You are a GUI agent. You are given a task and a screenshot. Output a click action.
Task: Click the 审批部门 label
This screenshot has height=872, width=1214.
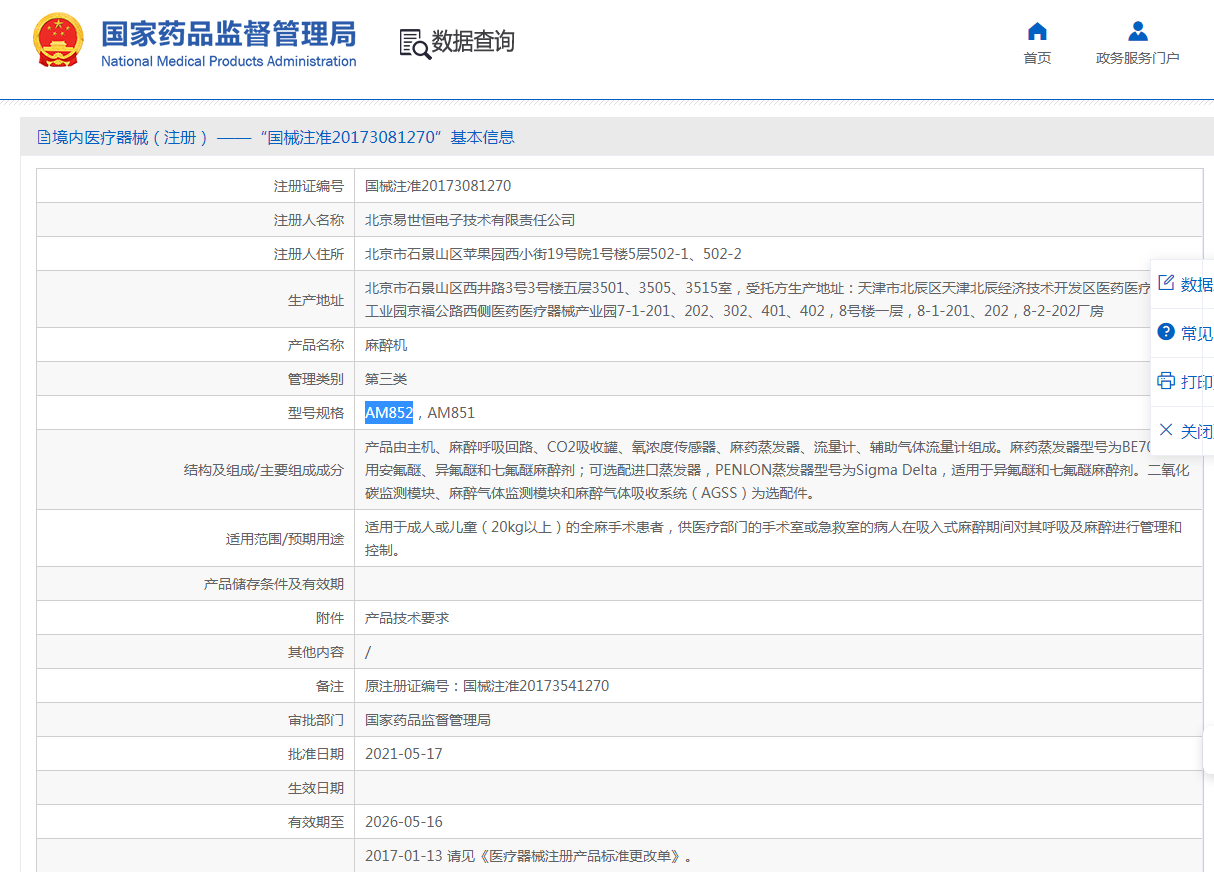coord(316,720)
